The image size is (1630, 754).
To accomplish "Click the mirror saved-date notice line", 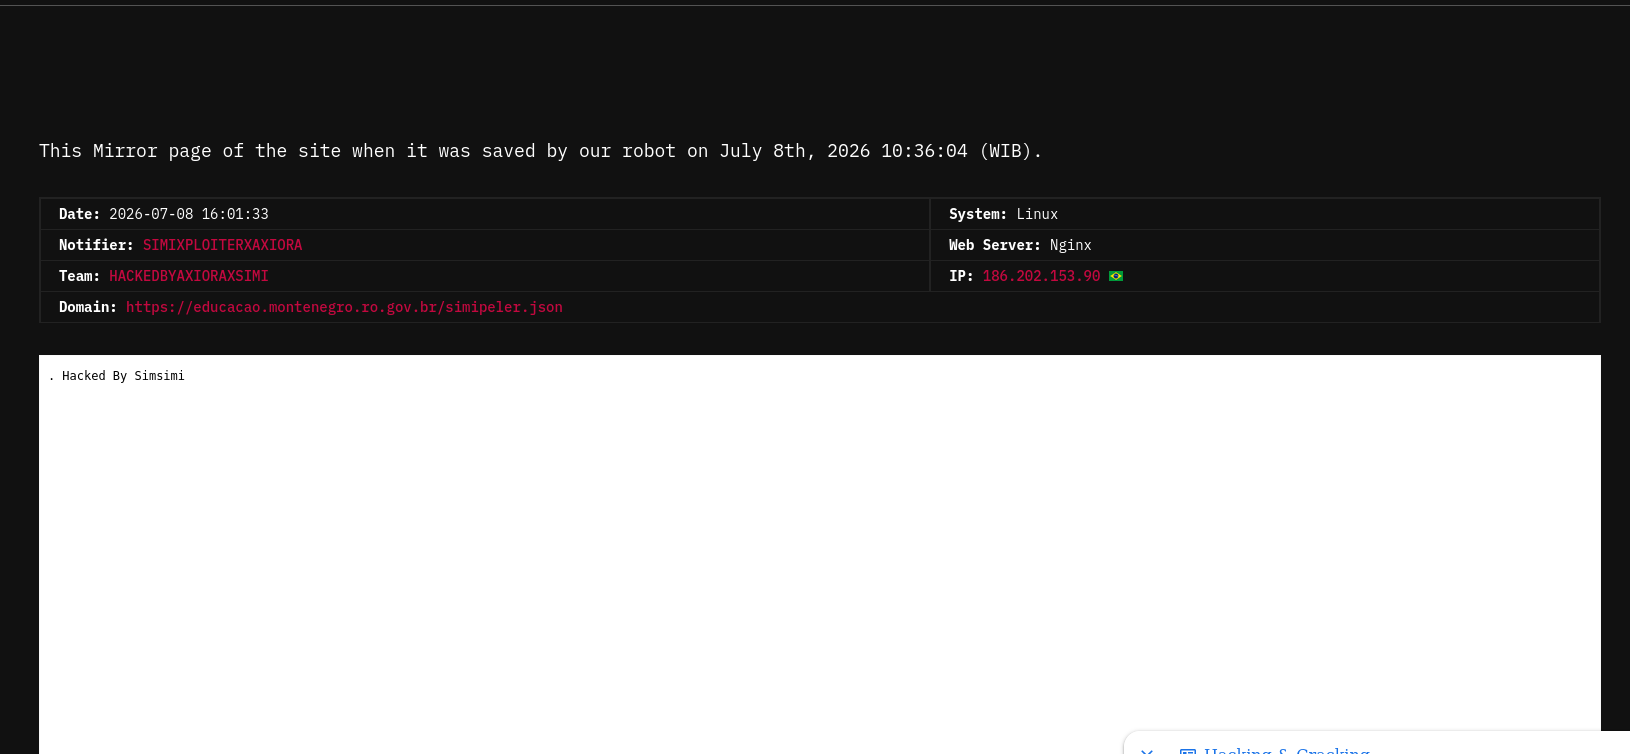I will click(x=540, y=151).
